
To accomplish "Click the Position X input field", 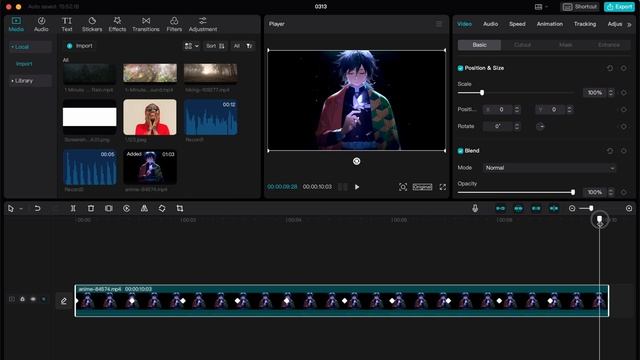I will (x=501, y=109).
